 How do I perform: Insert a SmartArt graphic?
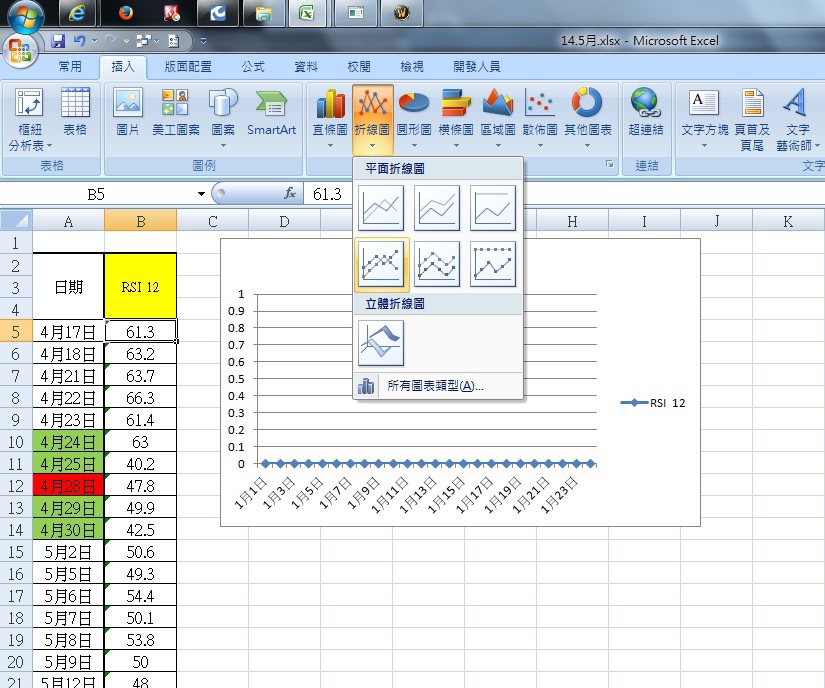tap(271, 112)
